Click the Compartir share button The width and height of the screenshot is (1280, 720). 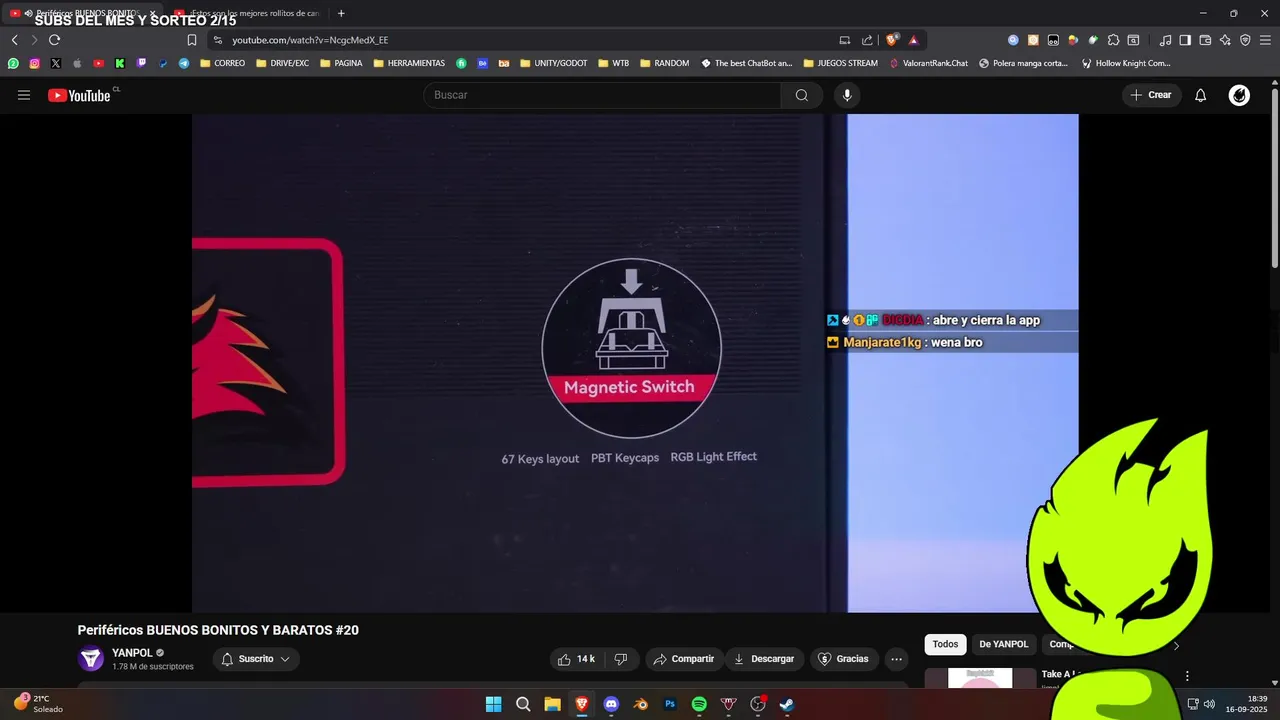click(x=684, y=659)
